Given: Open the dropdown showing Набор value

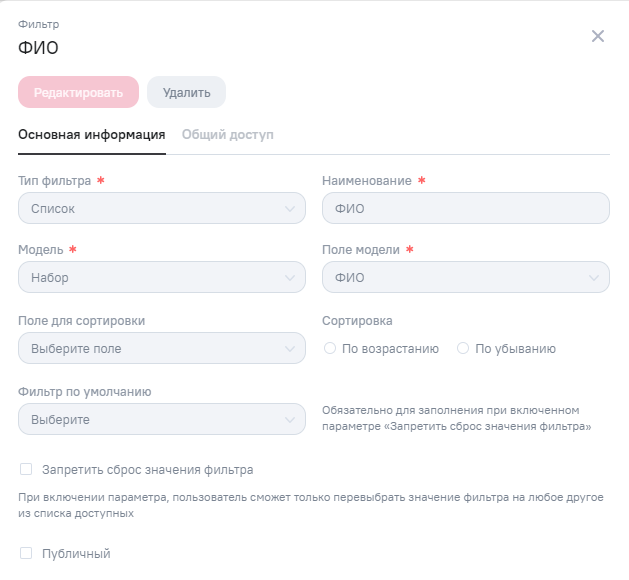Looking at the screenshot, I should (x=150, y=278).
